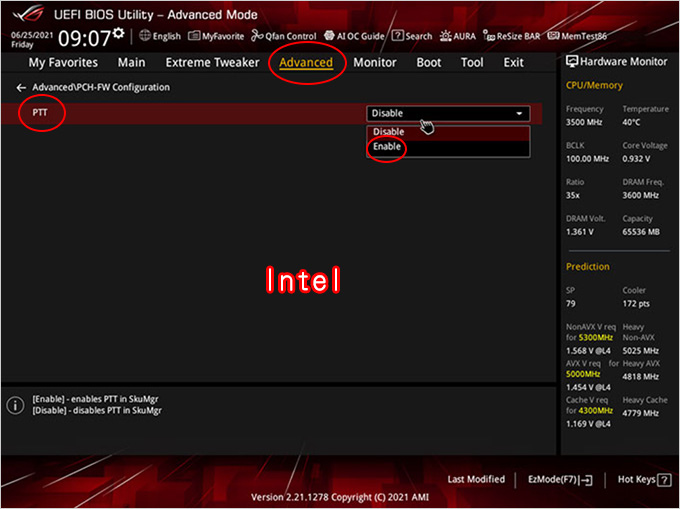680x509 pixels.
Task: Switch to EzMode(F7)
Action: point(560,480)
